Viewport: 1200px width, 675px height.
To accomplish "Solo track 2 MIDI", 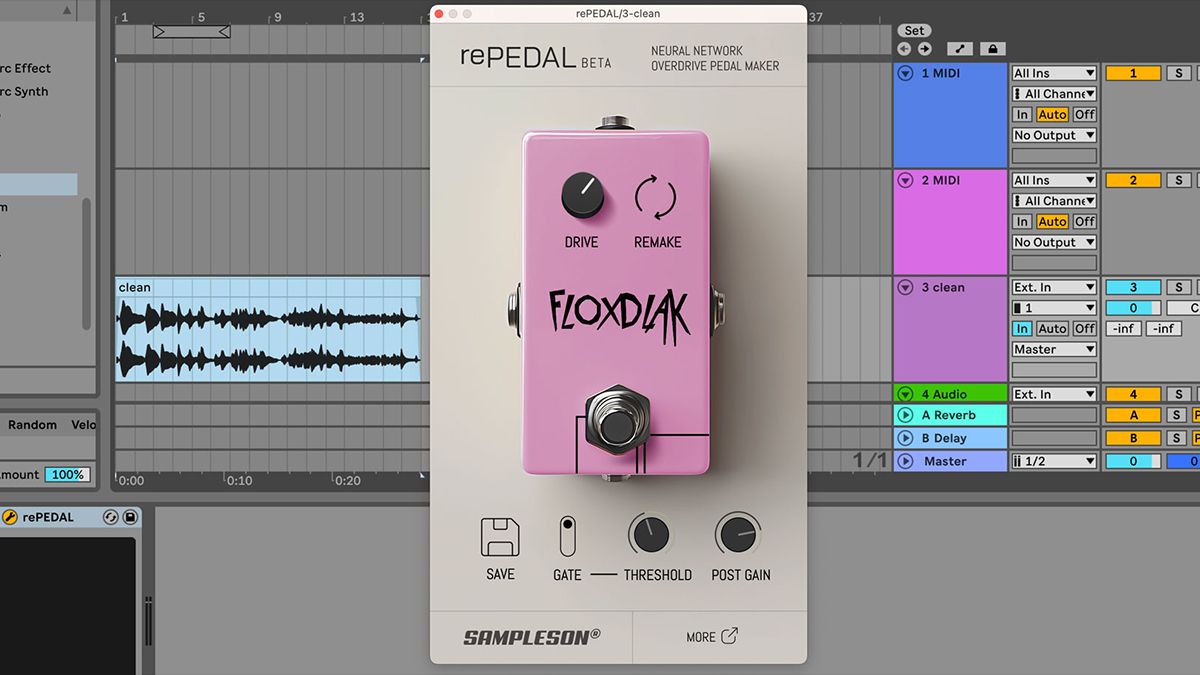I will click(x=1179, y=180).
